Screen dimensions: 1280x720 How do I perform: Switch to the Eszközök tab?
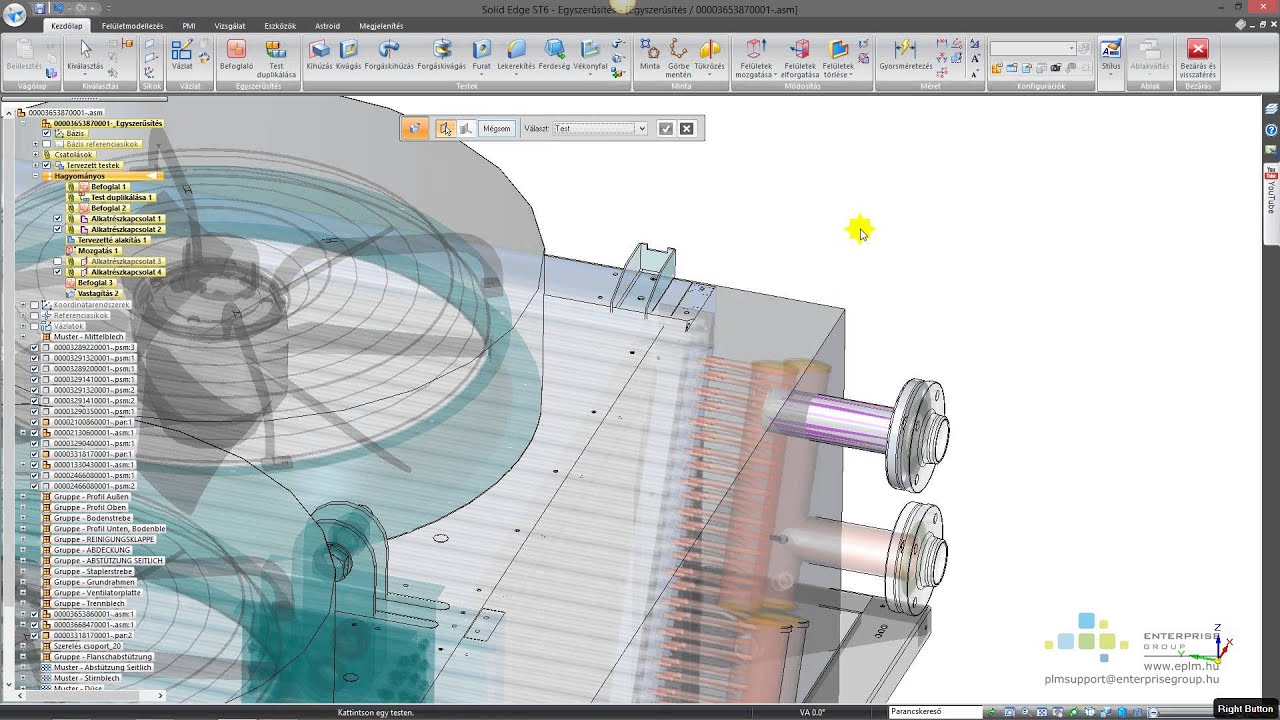tap(279, 26)
